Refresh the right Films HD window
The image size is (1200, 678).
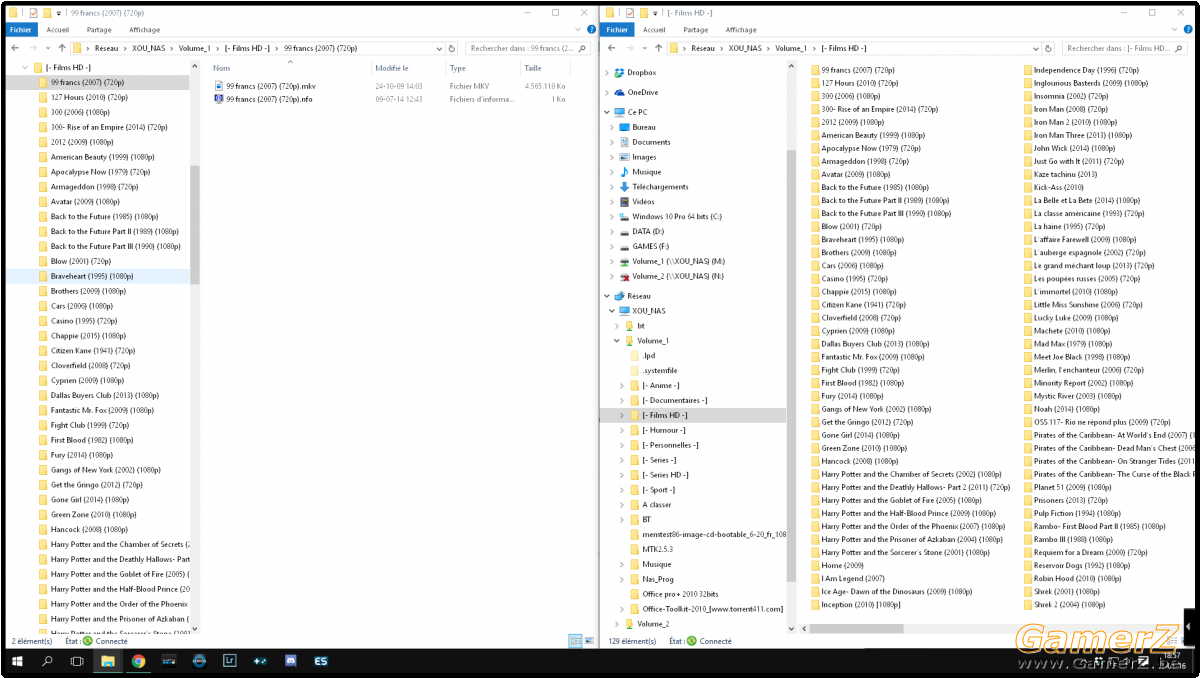click(1049, 48)
